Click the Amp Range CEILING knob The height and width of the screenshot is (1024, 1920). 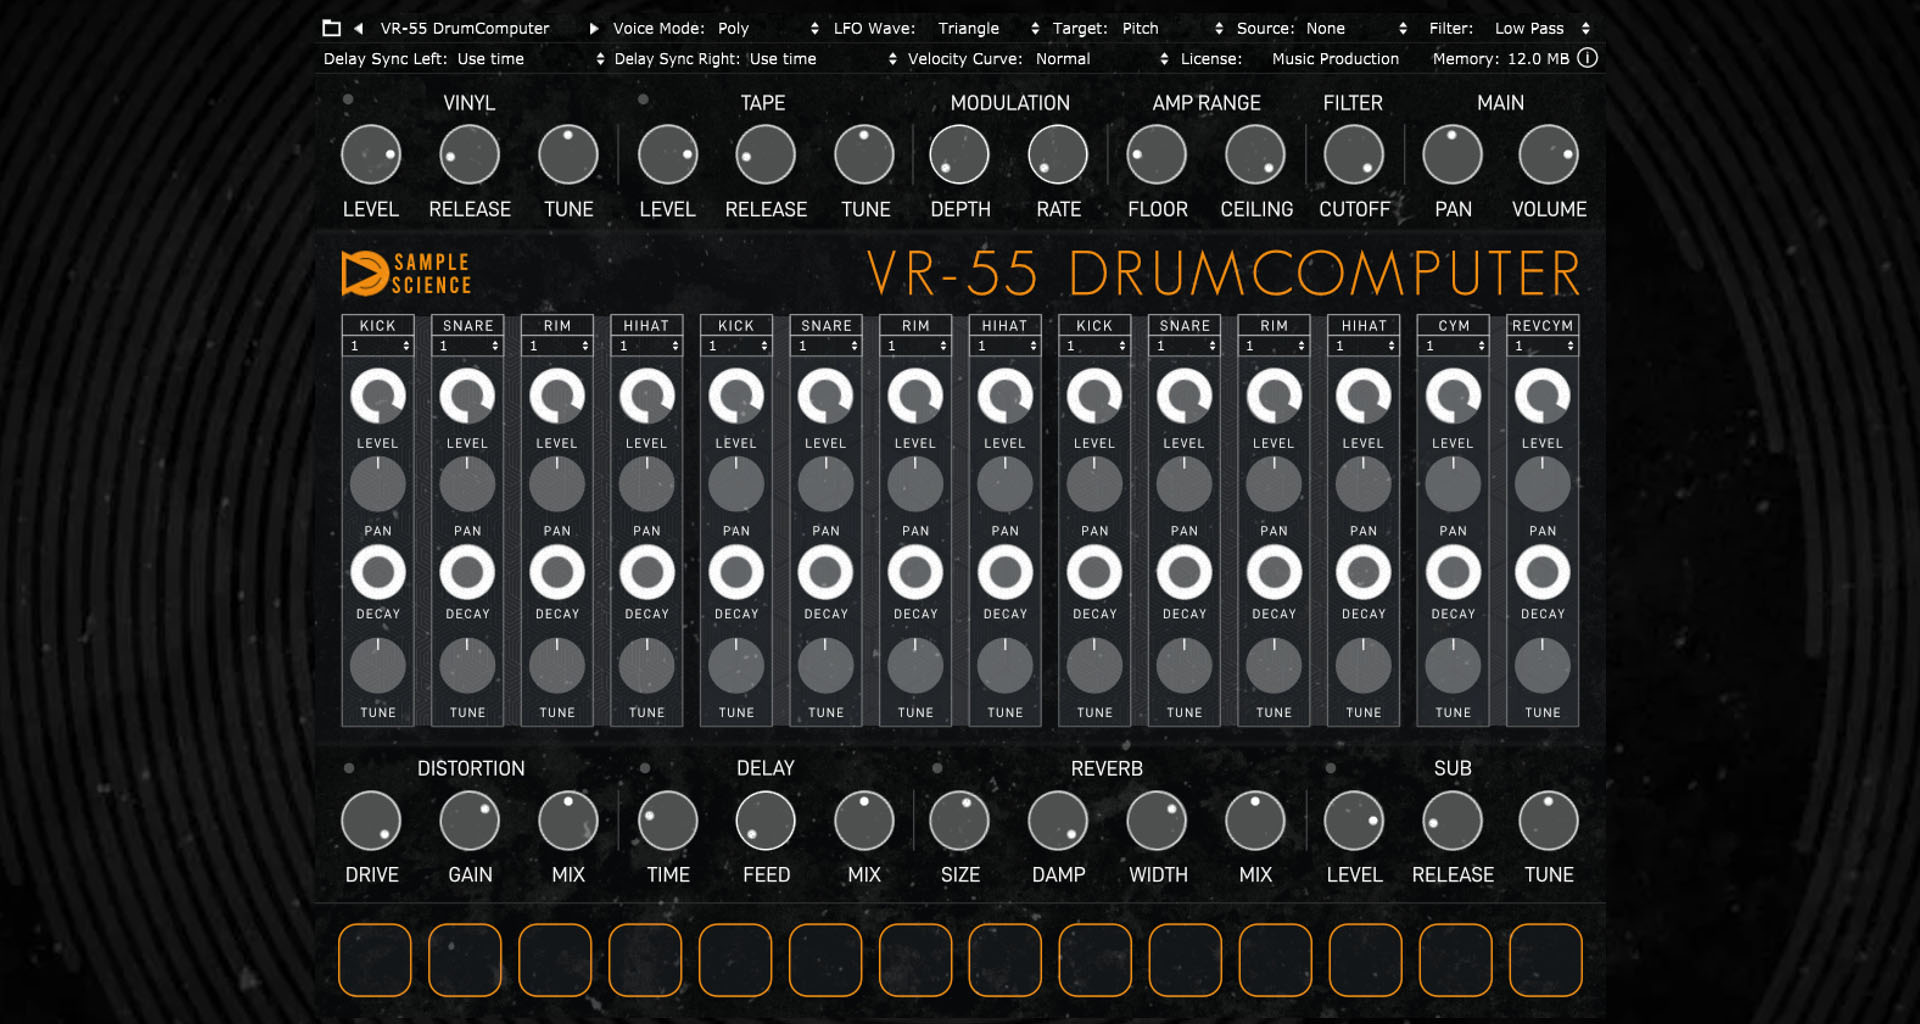[1255, 155]
